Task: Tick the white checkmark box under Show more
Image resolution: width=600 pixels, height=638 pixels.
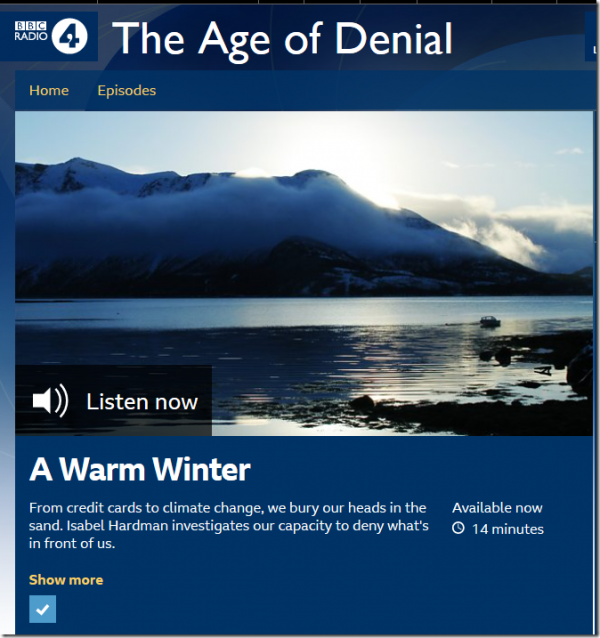Action: click(42, 609)
